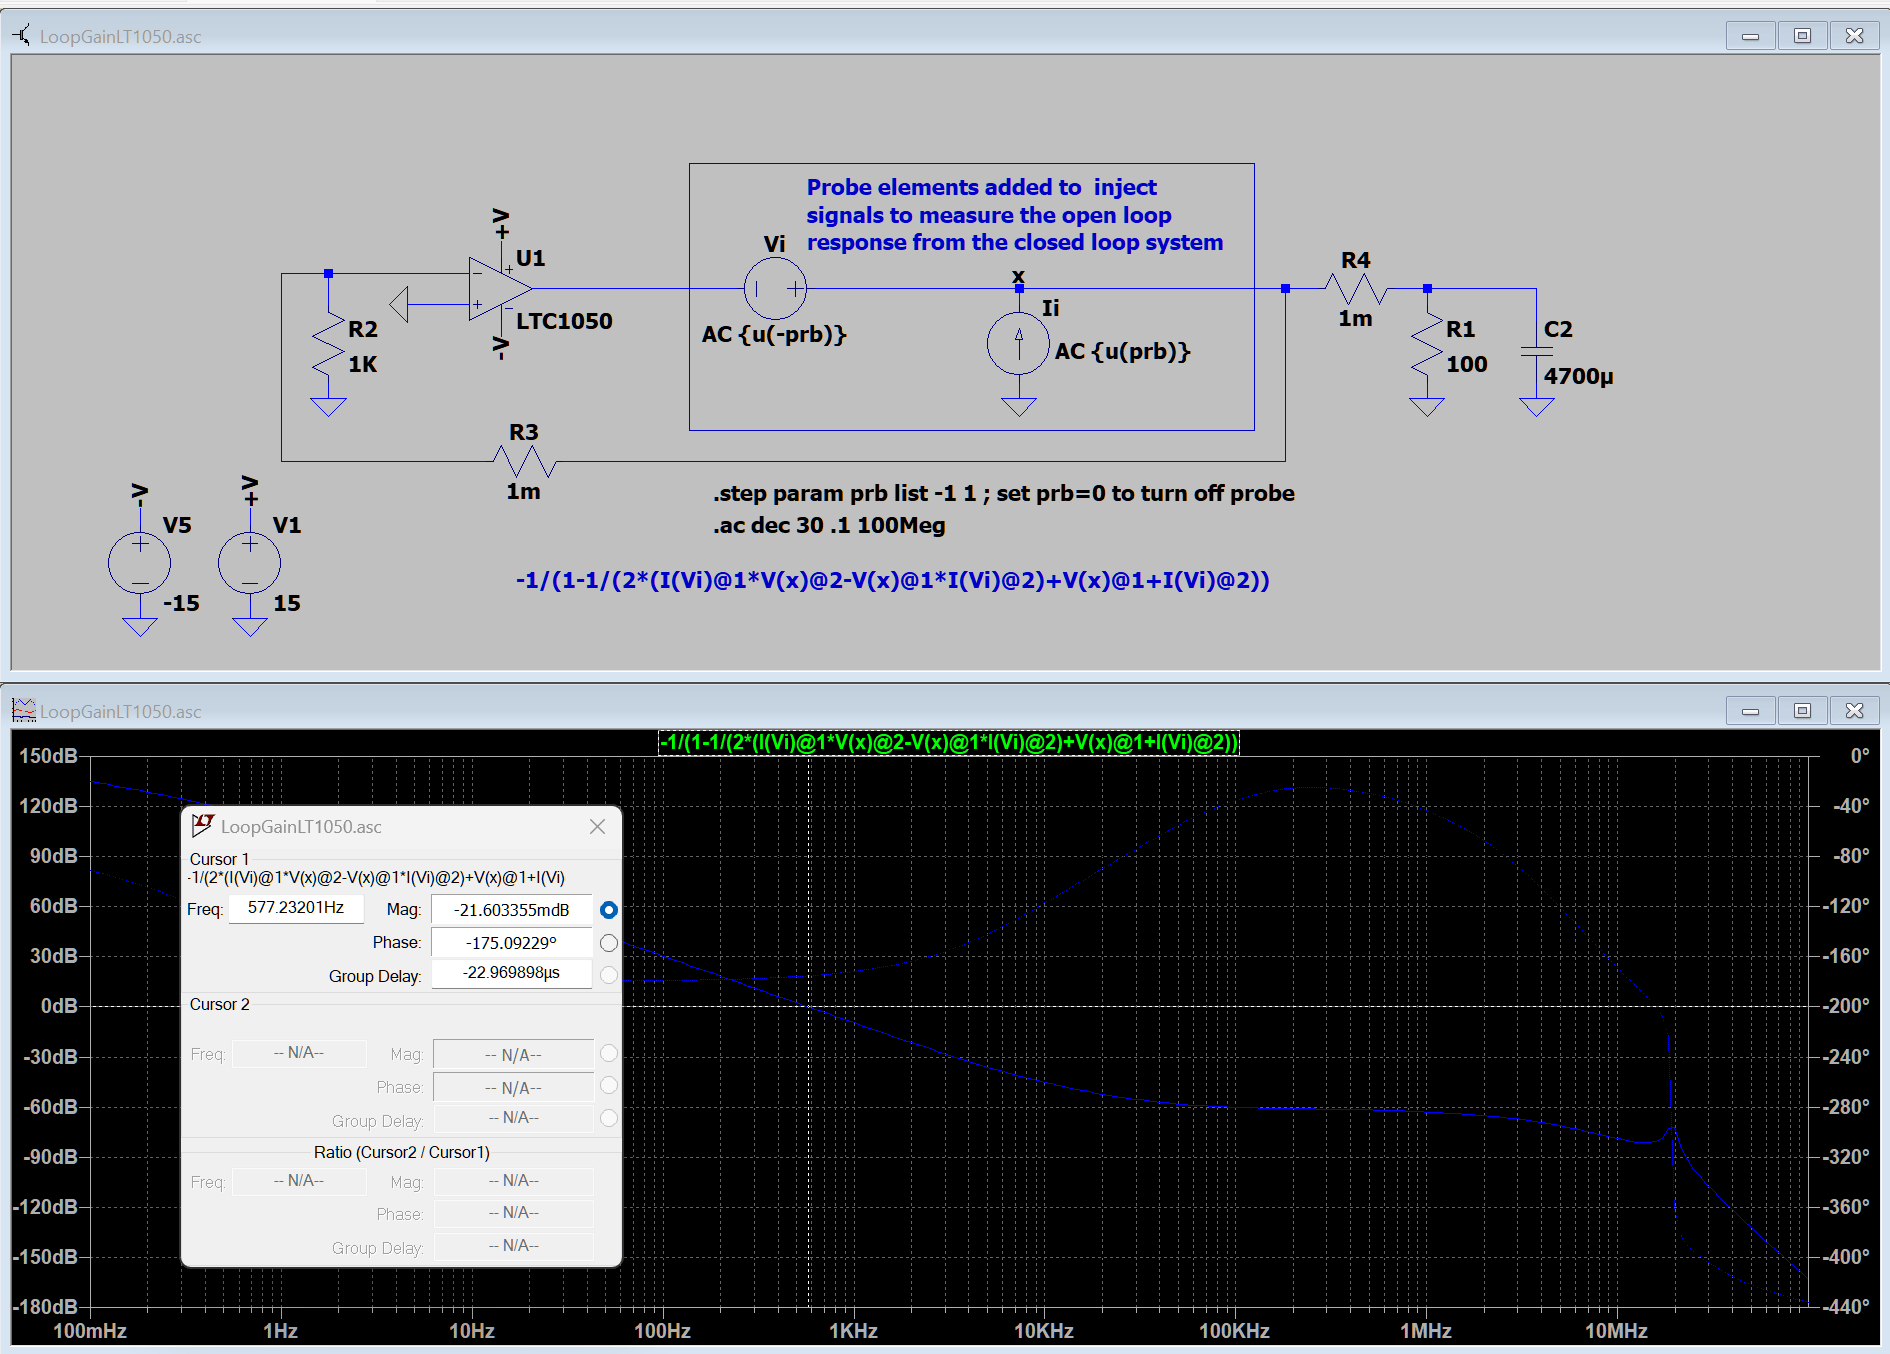The image size is (1890, 1354).
Task: Click the V5 voltage source symbol
Action: click(x=140, y=563)
